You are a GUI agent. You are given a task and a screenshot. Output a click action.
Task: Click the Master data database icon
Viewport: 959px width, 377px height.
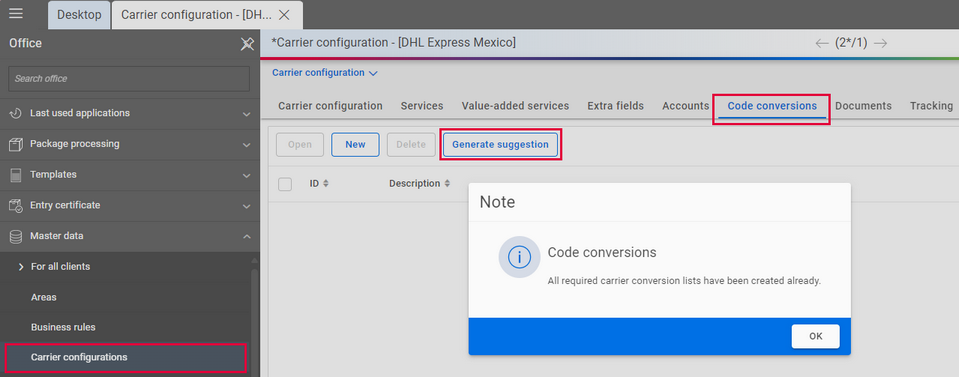pos(16,236)
